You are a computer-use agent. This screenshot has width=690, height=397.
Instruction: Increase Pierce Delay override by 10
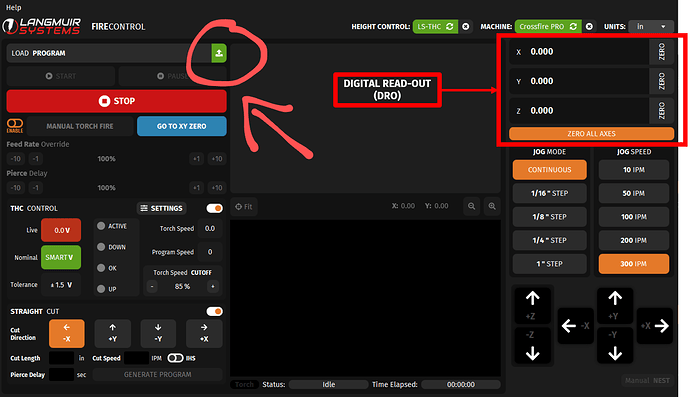[x=217, y=188]
